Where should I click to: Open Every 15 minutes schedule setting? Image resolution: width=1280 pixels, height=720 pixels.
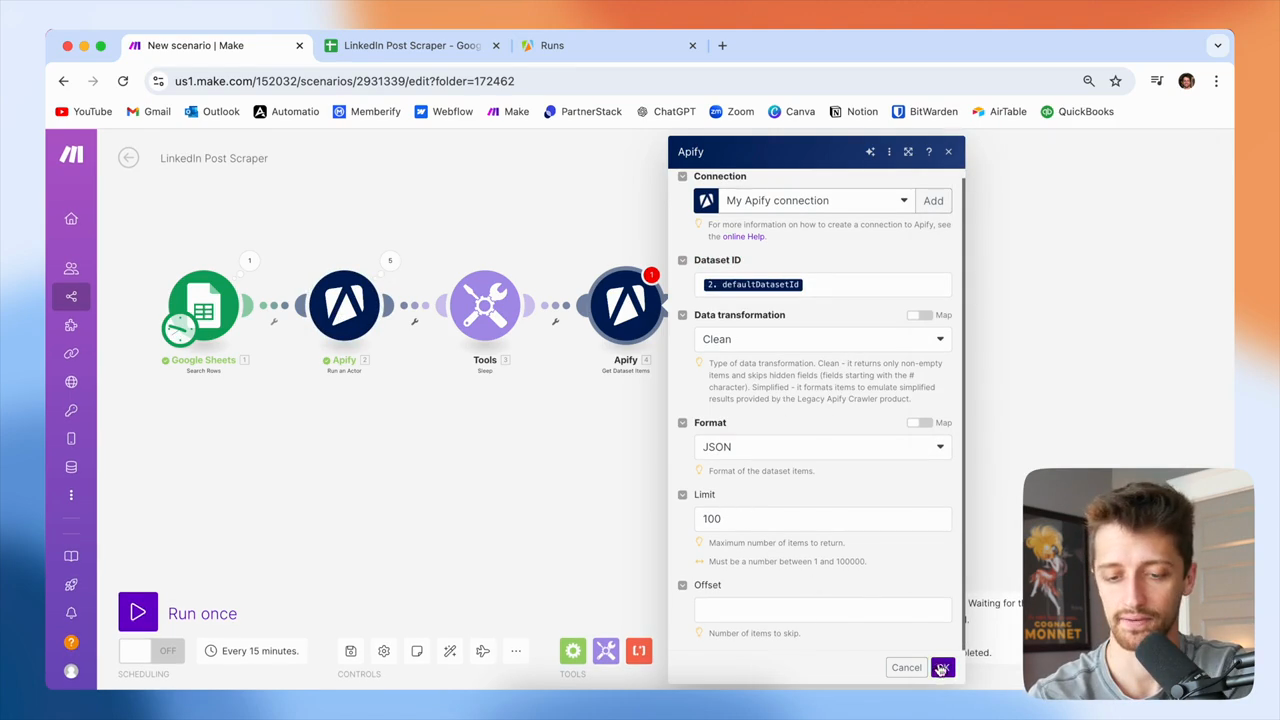tap(252, 651)
